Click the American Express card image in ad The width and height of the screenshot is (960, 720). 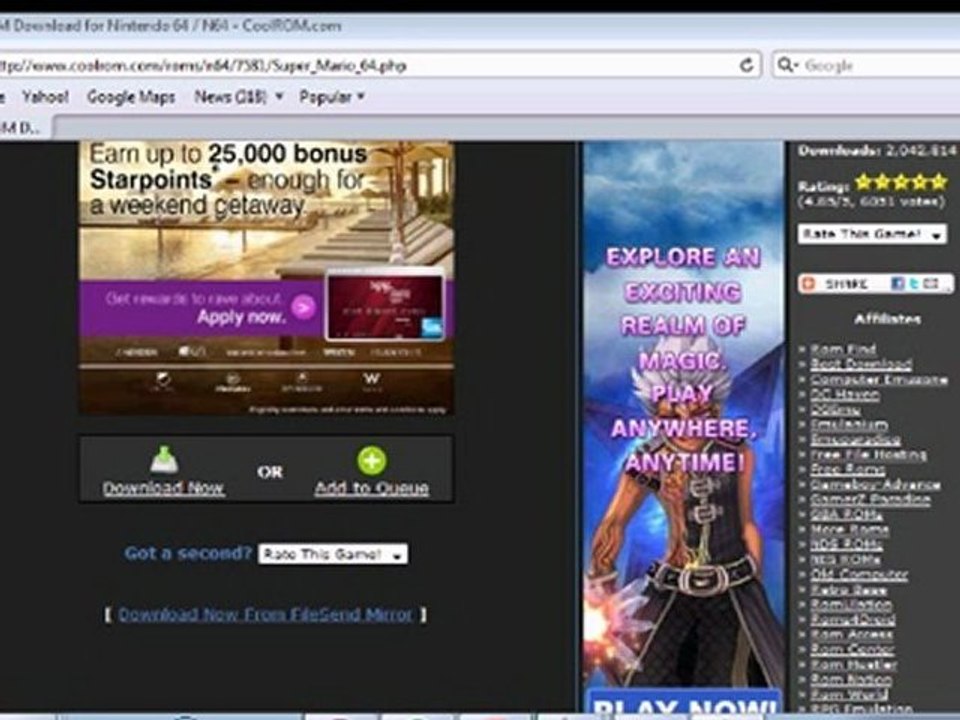[385, 307]
